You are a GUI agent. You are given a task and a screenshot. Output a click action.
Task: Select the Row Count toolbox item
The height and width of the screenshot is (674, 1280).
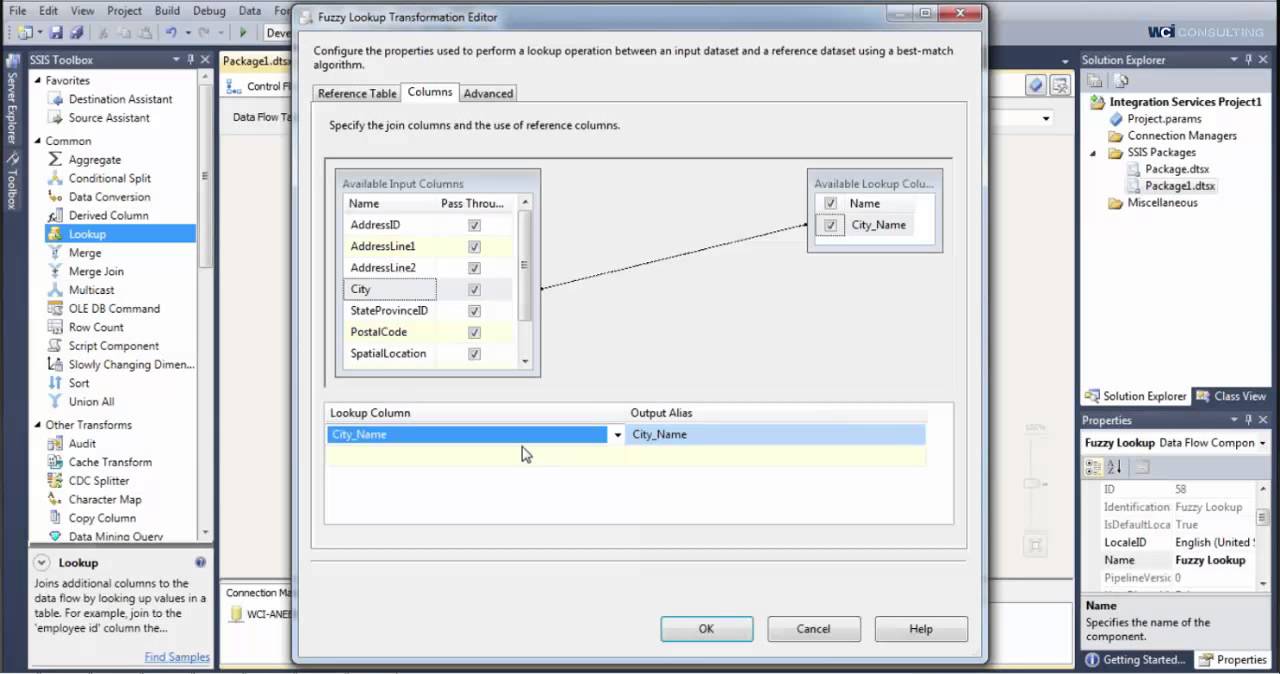(96, 327)
